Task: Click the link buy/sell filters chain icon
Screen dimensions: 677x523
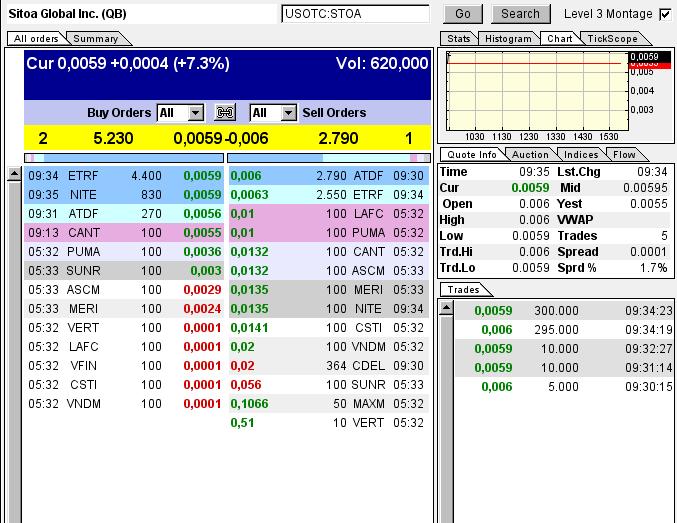Action: (x=225, y=113)
